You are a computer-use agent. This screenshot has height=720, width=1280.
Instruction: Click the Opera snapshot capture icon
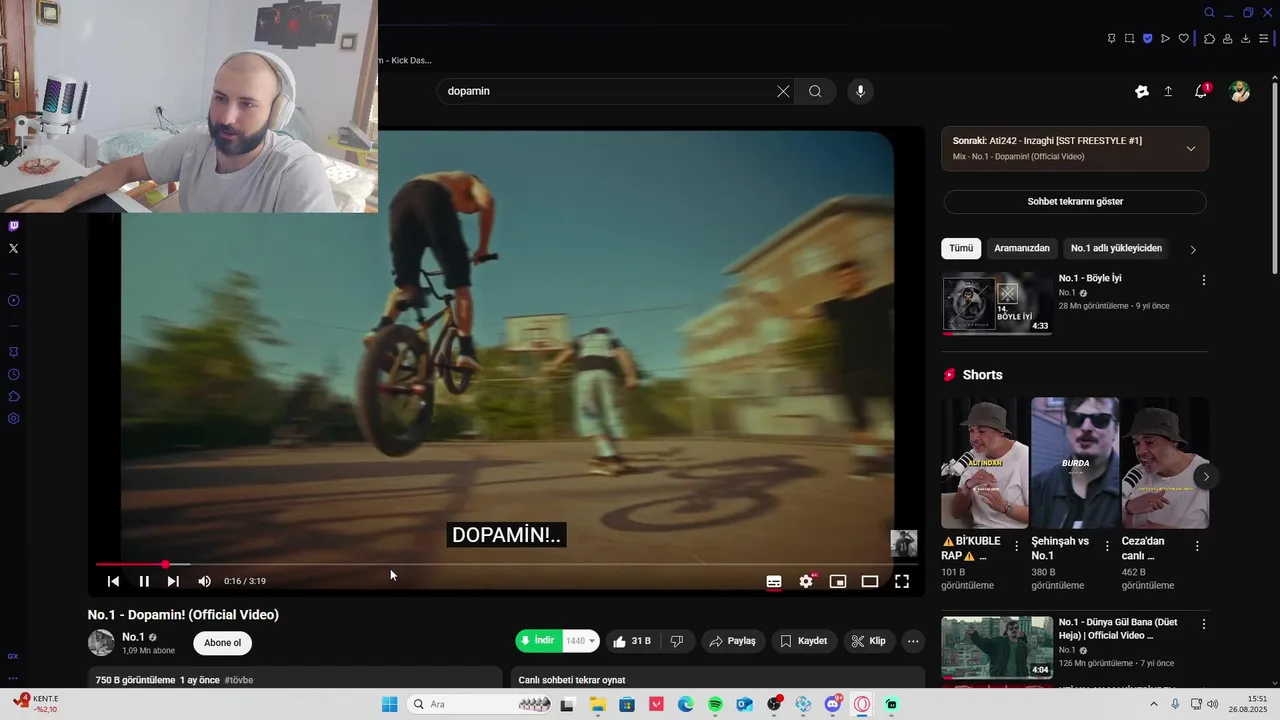pyautogui.click(x=1129, y=39)
